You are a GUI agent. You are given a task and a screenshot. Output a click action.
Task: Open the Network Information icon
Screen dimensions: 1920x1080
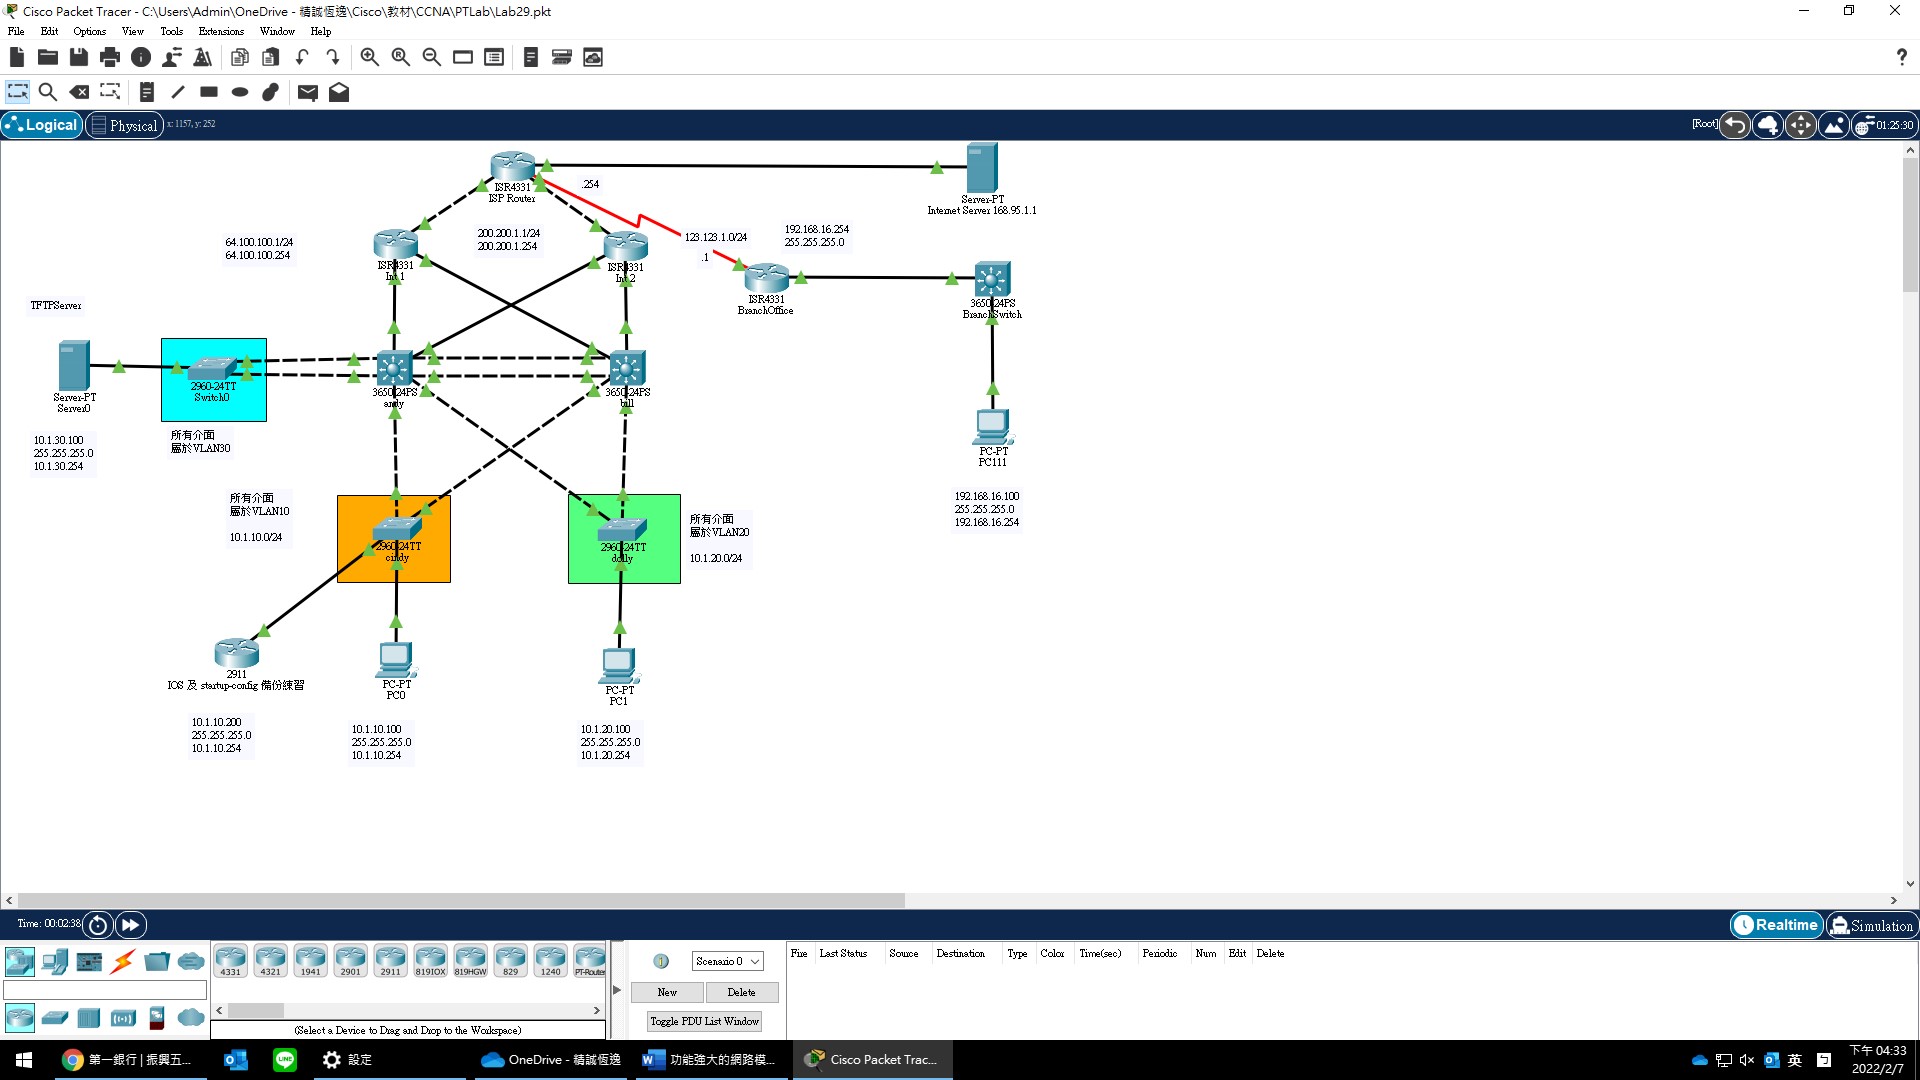coord(141,57)
